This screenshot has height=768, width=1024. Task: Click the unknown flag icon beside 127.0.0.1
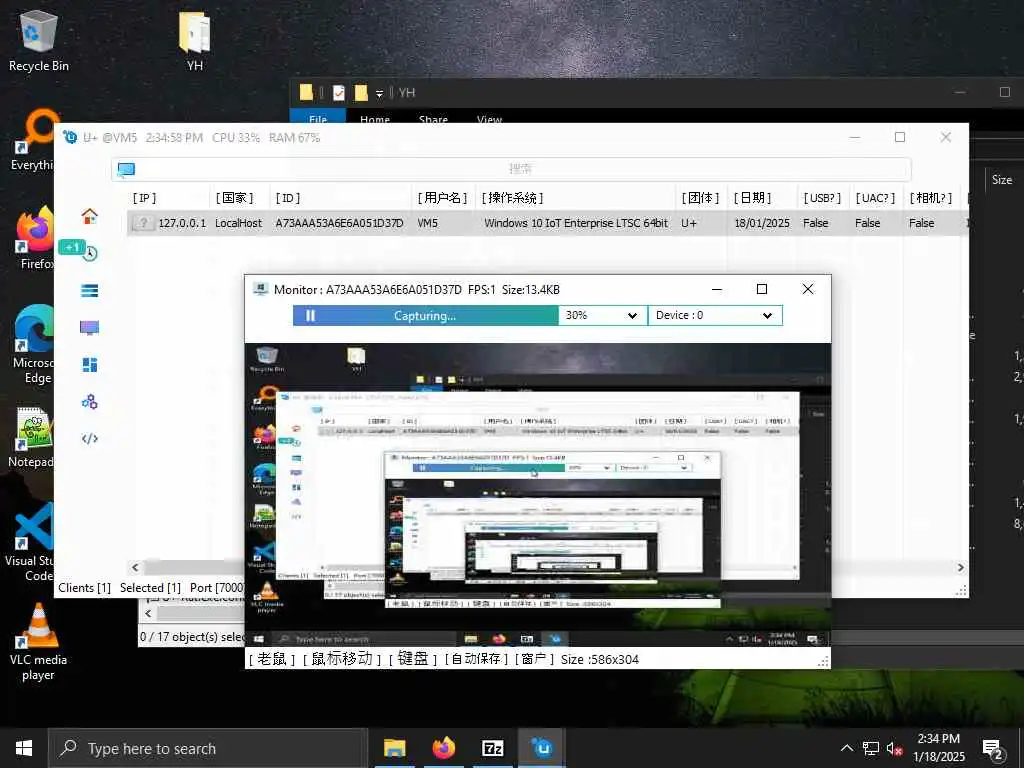coord(143,223)
